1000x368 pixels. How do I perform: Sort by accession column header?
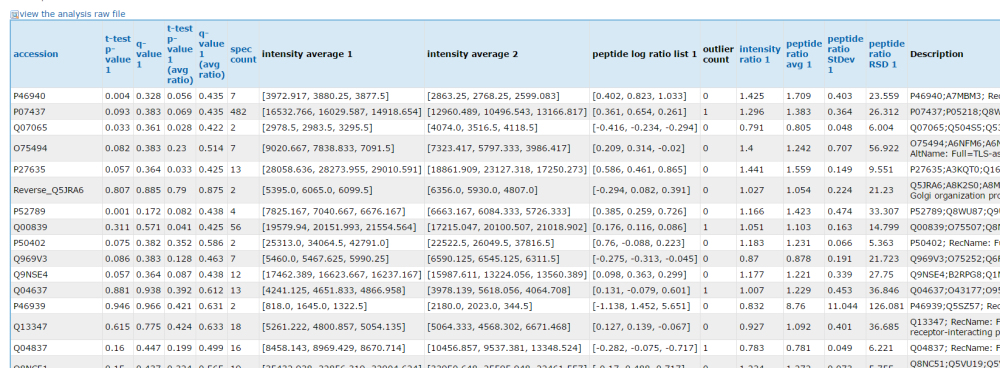click(x=36, y=54)
